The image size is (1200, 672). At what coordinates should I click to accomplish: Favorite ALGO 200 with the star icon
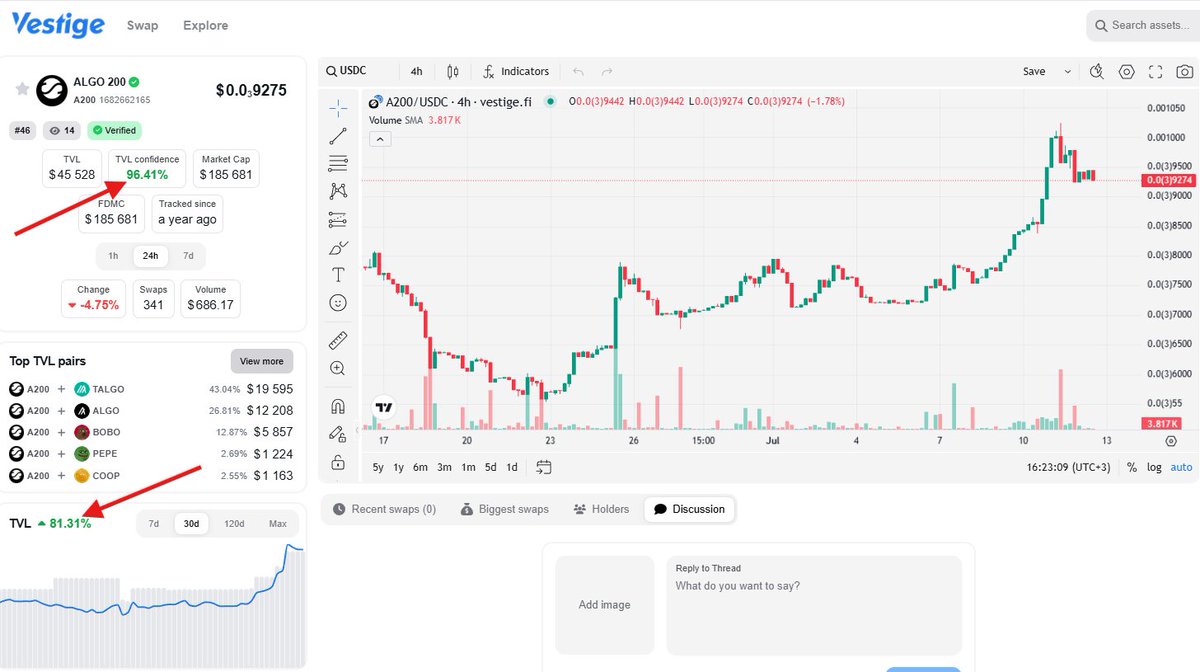click(x=21, y=89)
